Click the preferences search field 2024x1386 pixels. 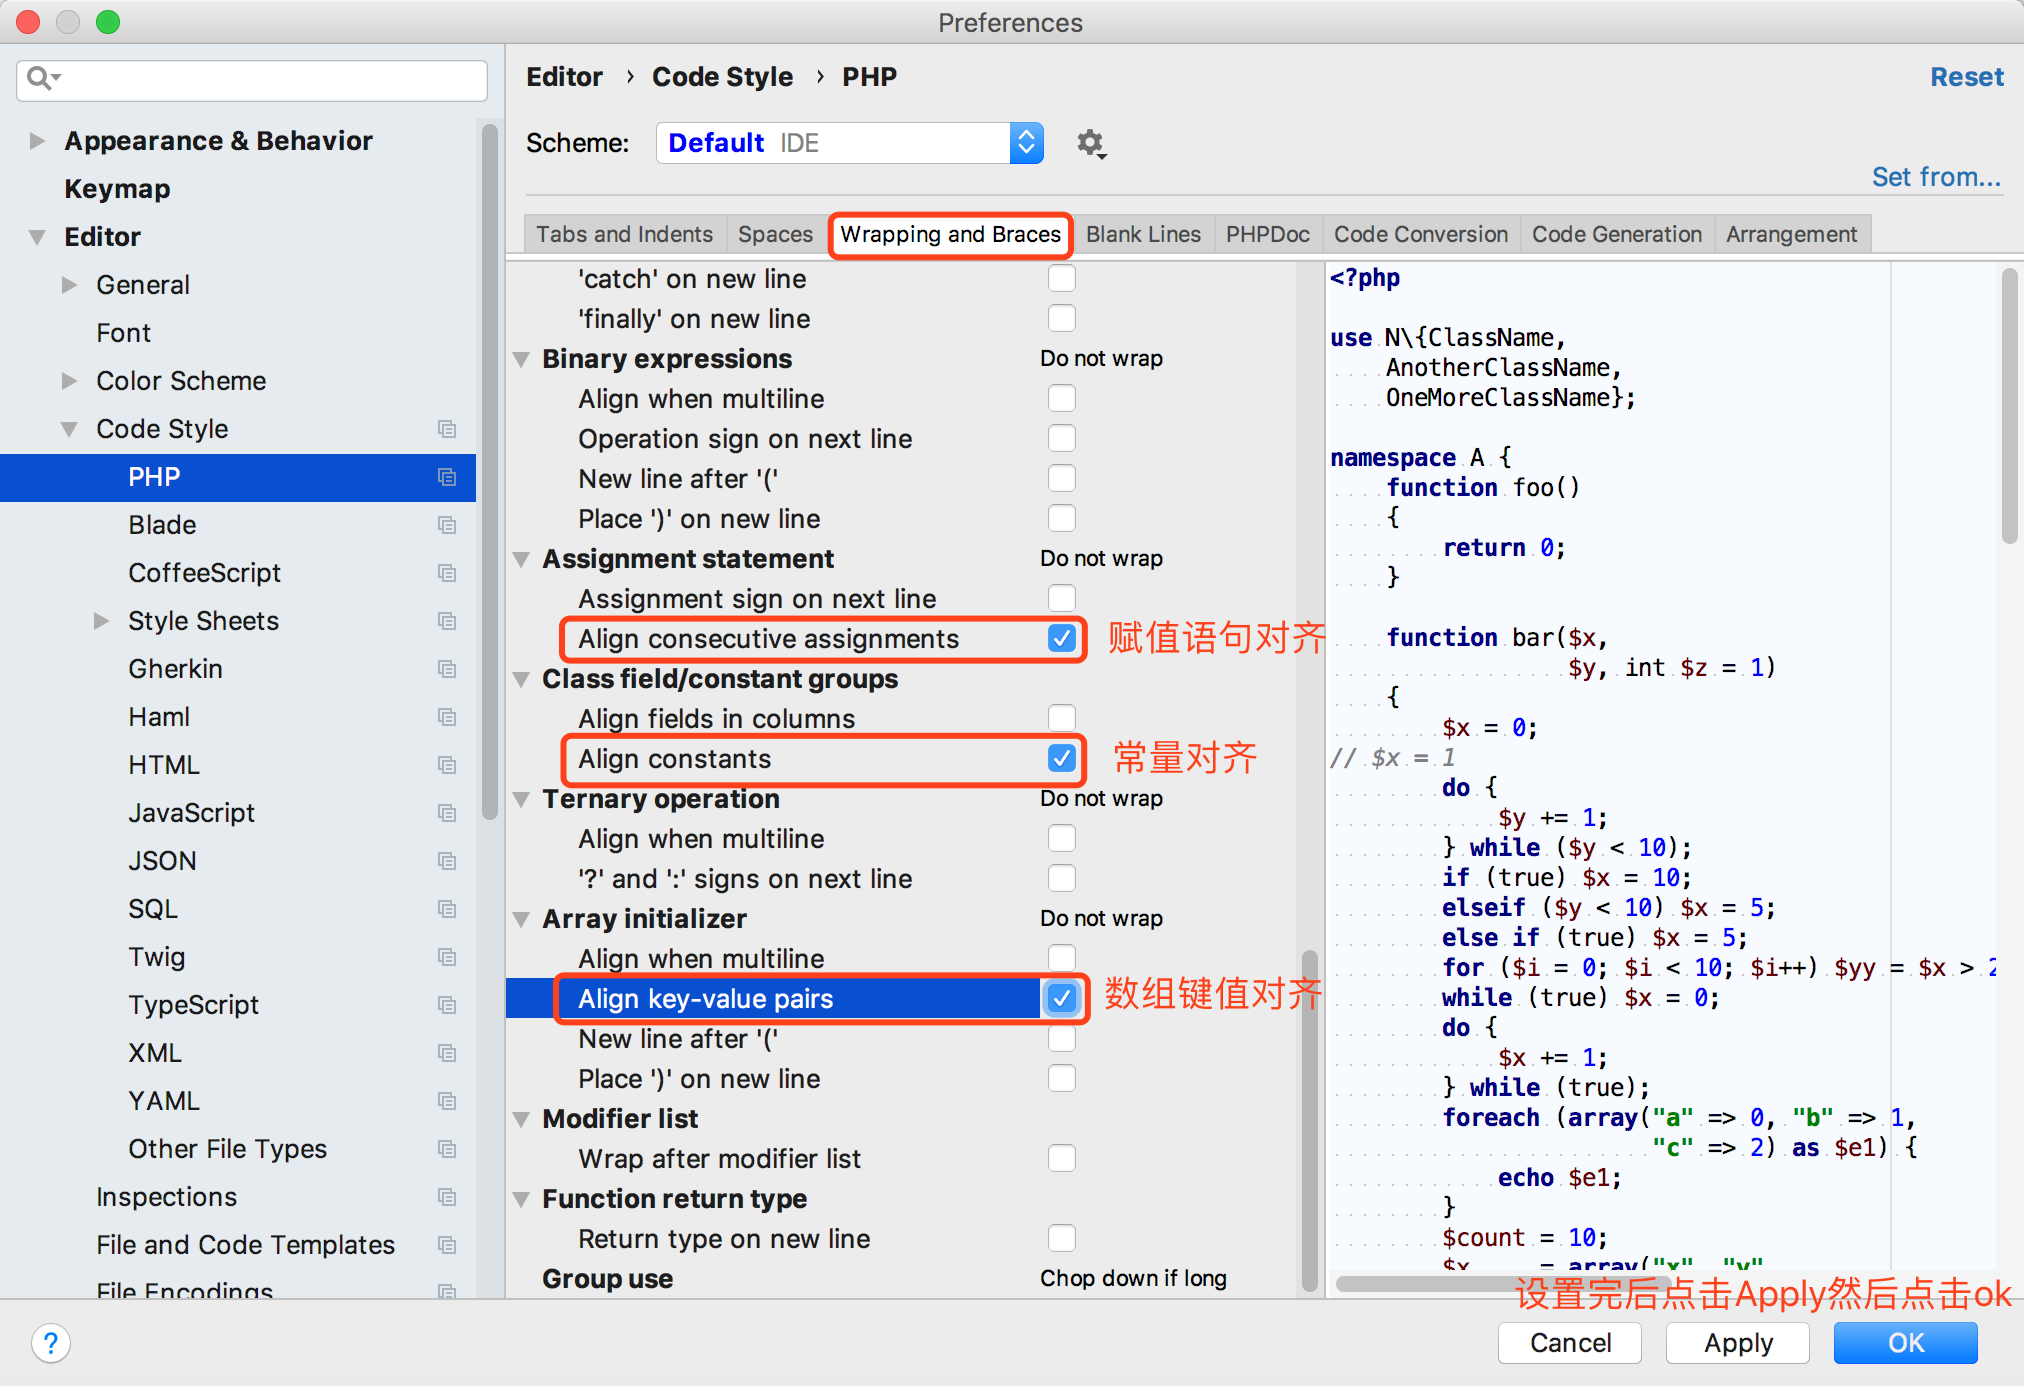coord(252,79)
